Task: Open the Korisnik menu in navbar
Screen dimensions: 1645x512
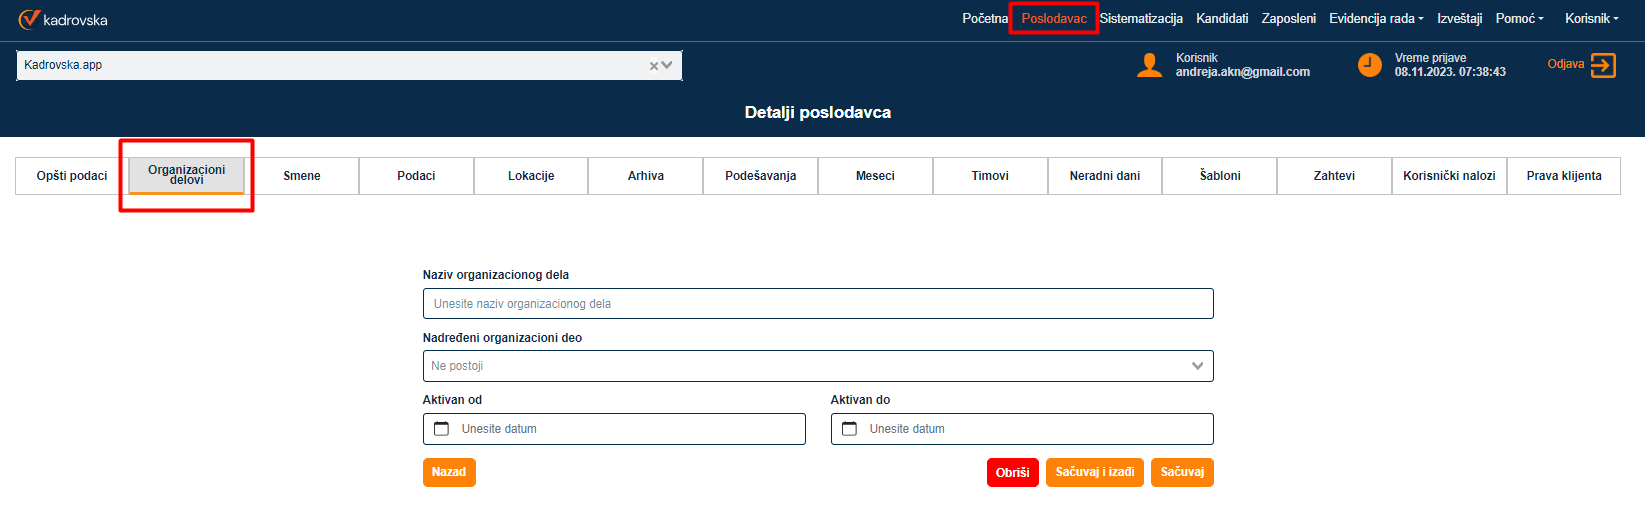Action: pos(1591,19)
